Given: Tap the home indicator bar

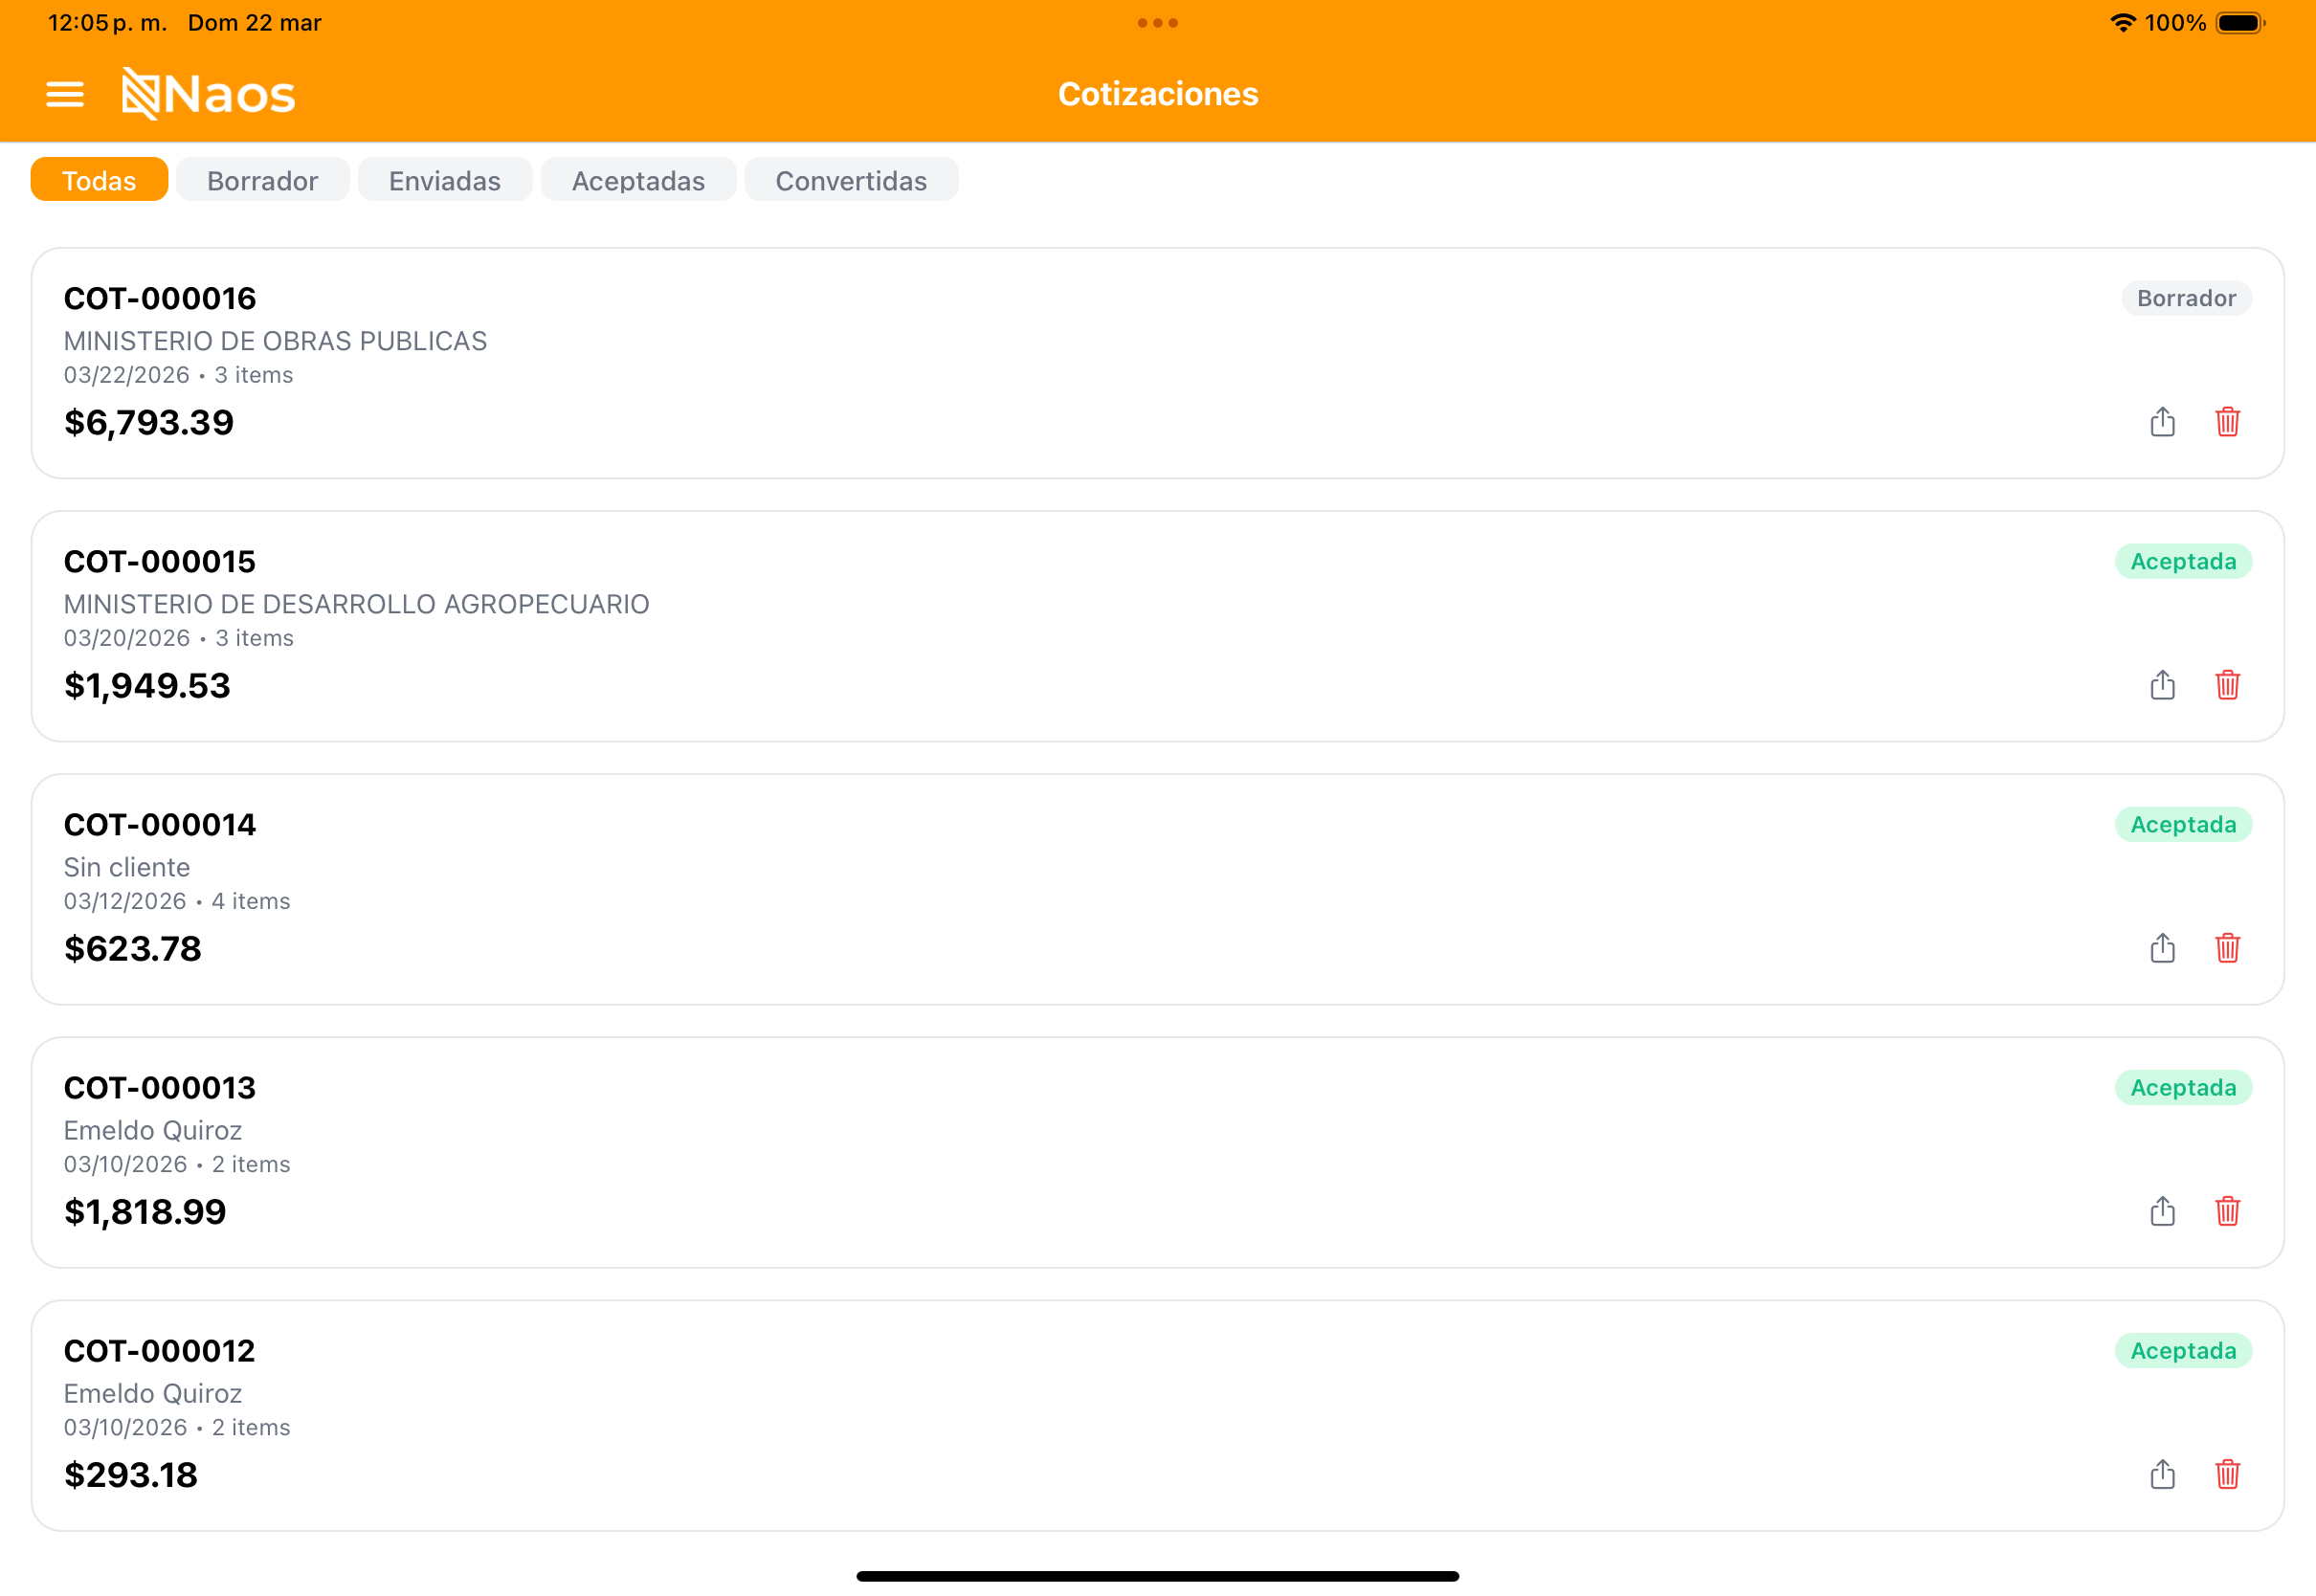Looking at the screenshot, I should point(1158,1576).
